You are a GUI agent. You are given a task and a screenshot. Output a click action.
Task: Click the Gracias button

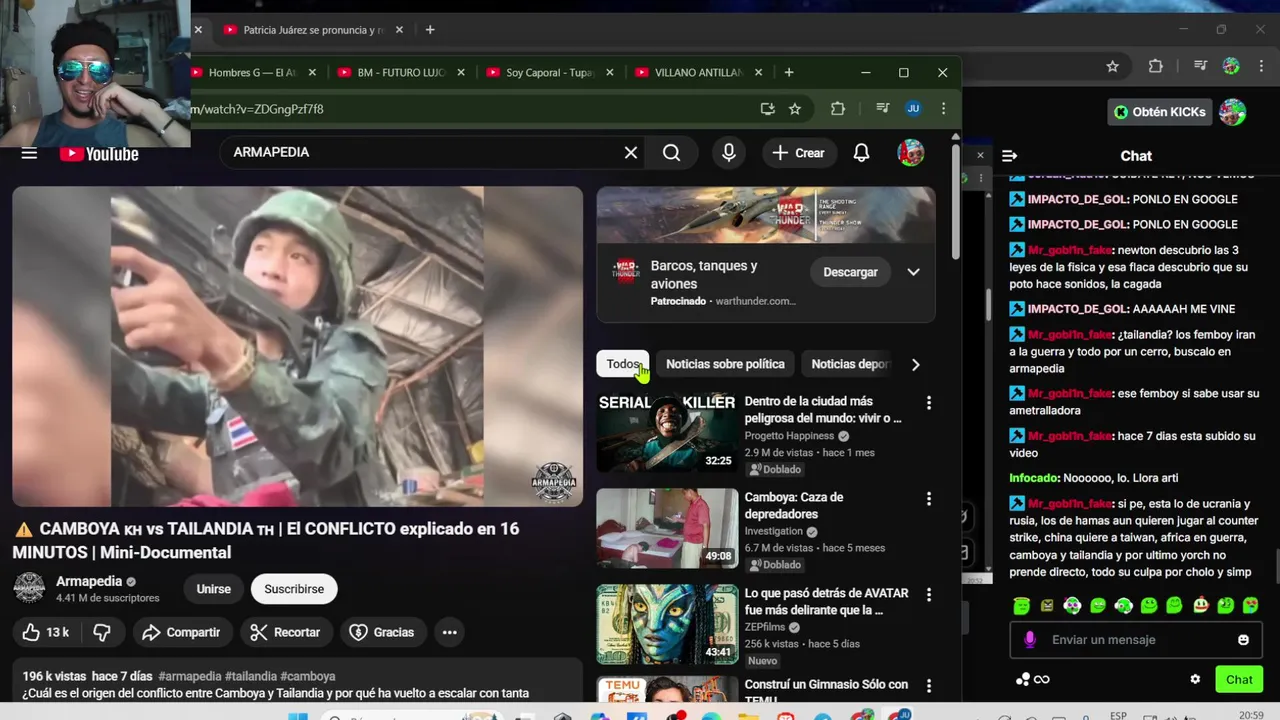[382, 632]
